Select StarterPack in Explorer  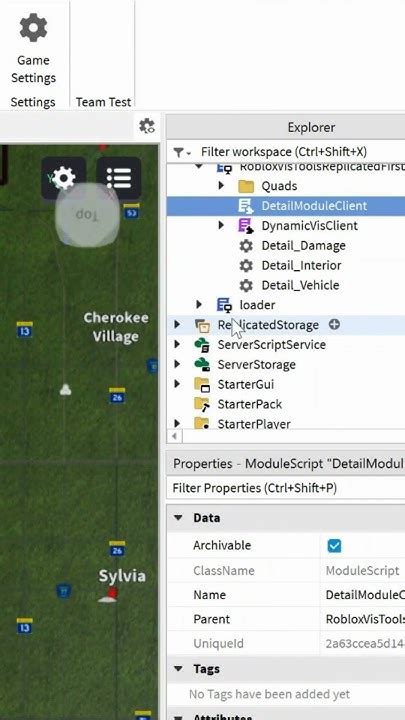pyautogui.click(x=249, y=404)
